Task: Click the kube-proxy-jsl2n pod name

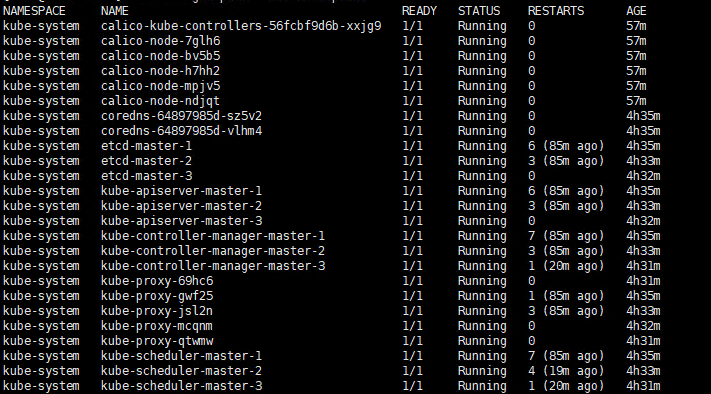Action: (157, 311)
